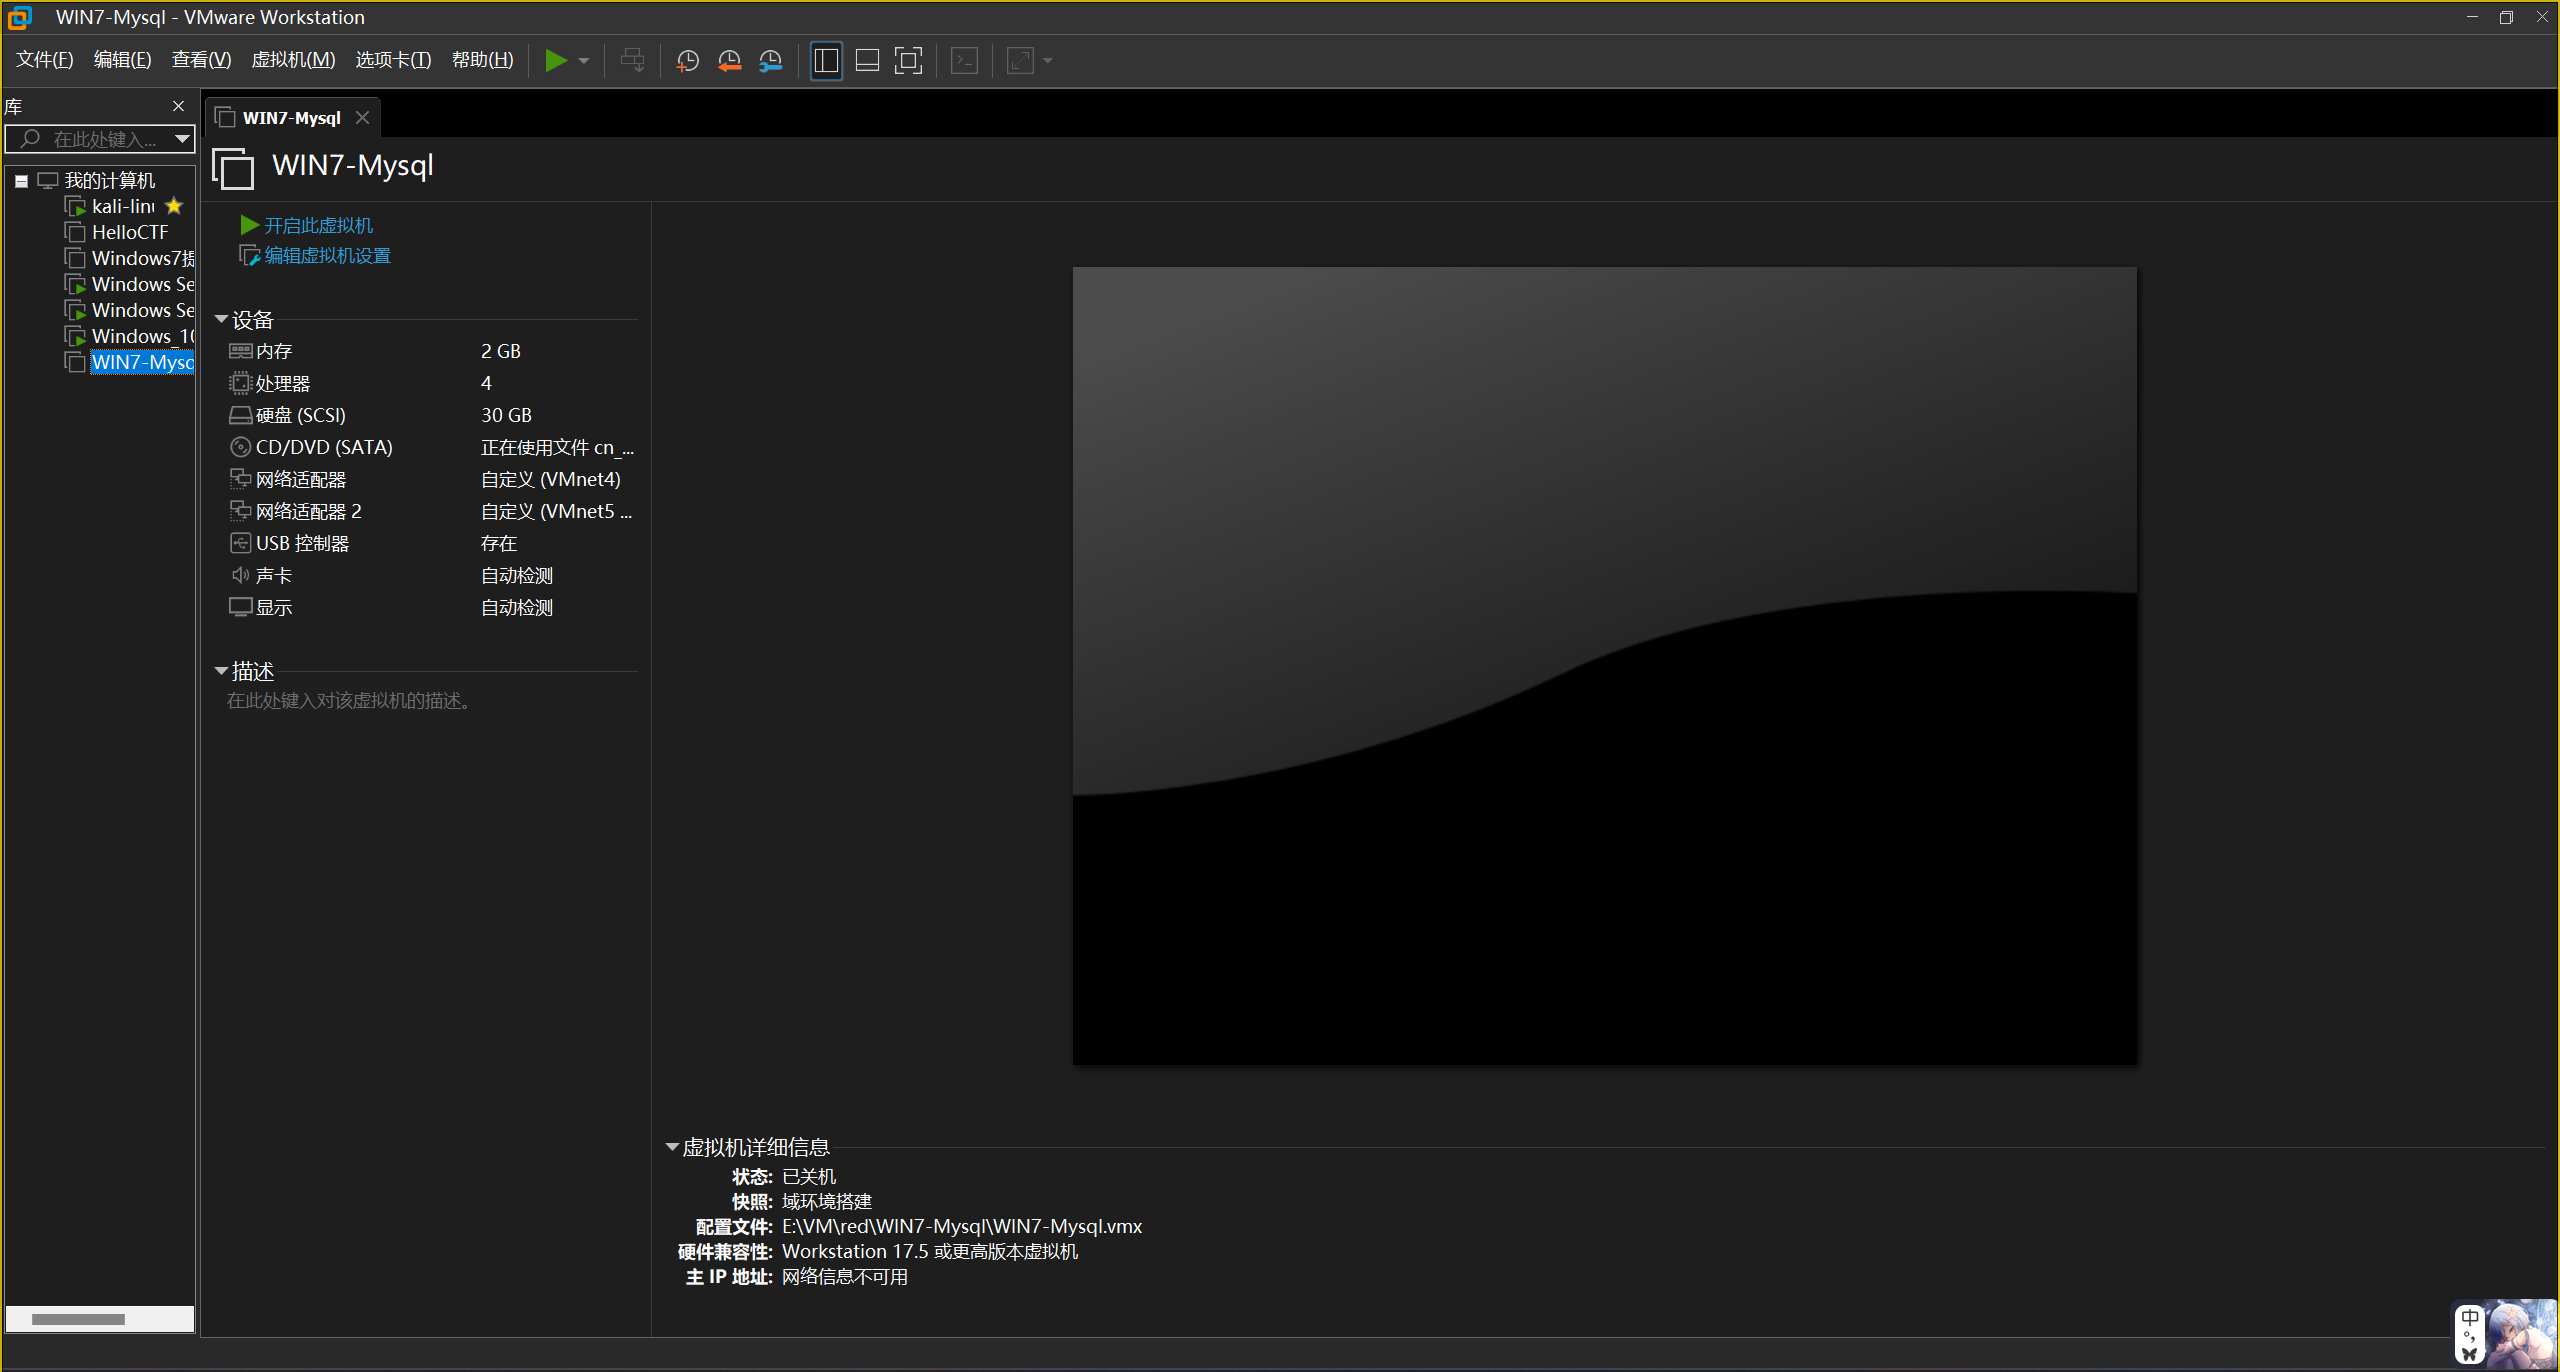Click the favorite star next to kali-linux
This screenshot has width=2560, height=1372.
pos(174,206)
